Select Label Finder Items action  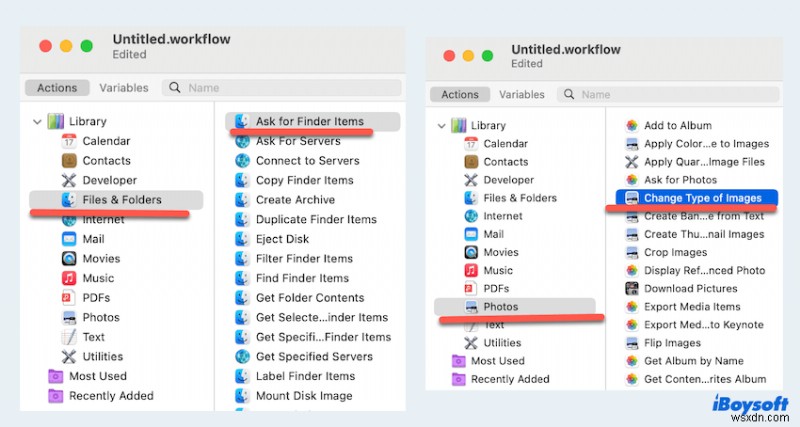click(306, 376)
